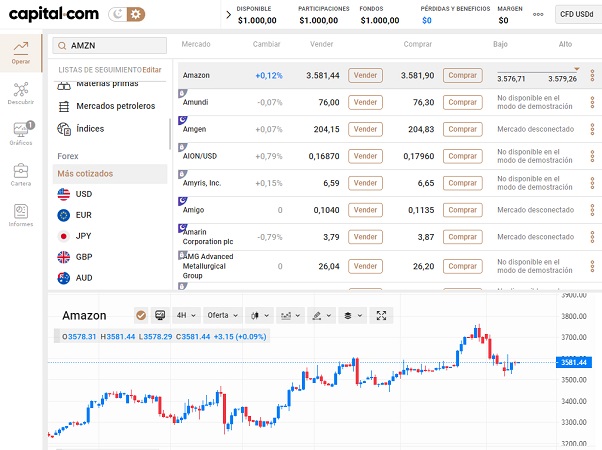The width and height of the screenshot is (602, 450).
Task: Open the Oferta price type dropdown
Action: point(223,316)
